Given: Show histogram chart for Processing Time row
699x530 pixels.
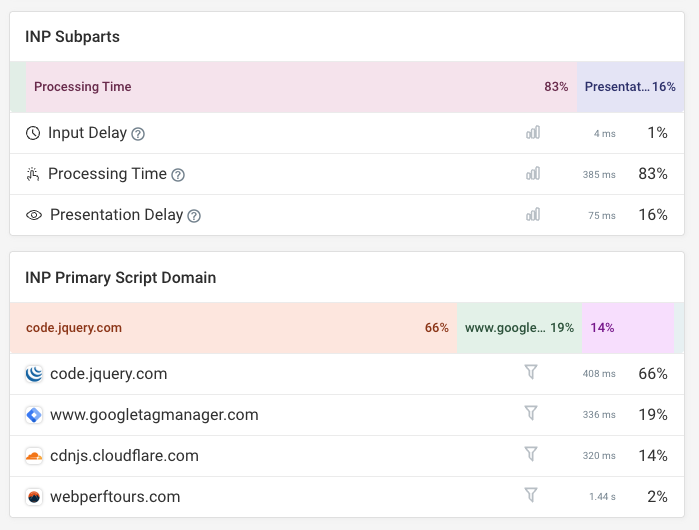Looking at the screenshot, I should tap(533, 173).
